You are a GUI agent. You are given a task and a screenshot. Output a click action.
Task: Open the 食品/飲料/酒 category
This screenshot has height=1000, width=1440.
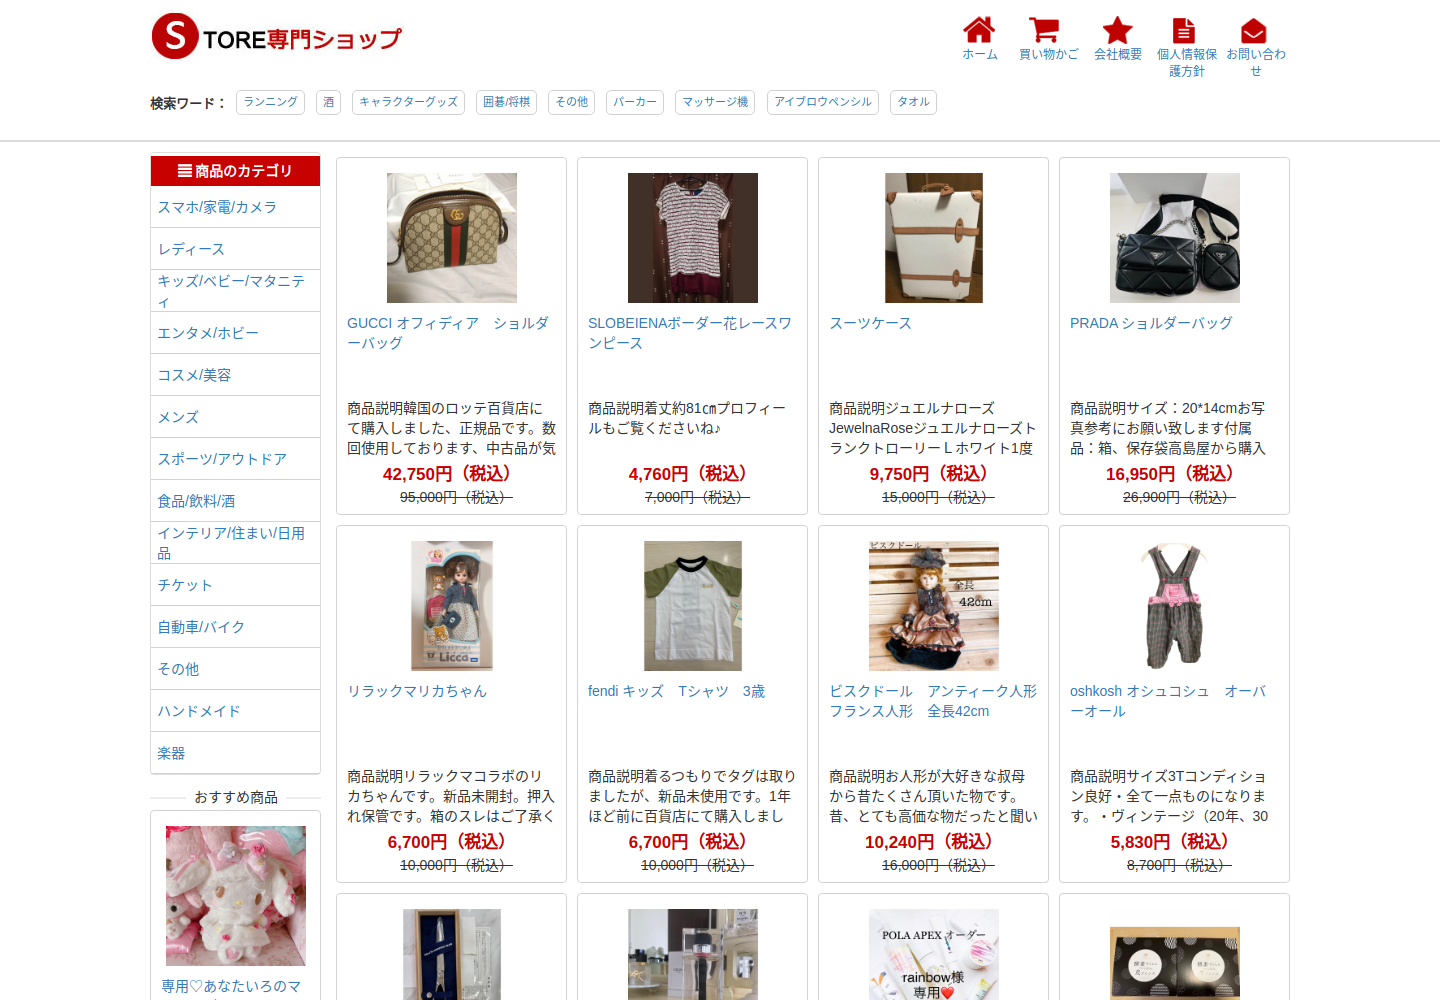(x=235, y=501)
